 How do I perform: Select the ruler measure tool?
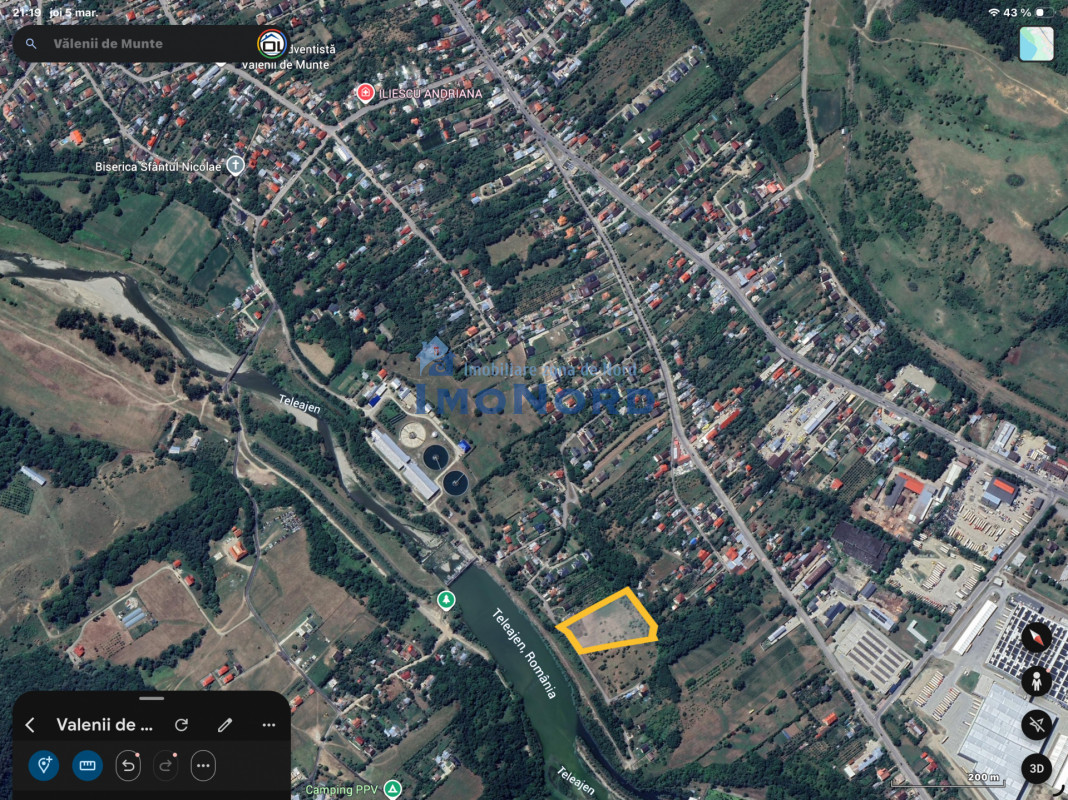coord(87,766)
